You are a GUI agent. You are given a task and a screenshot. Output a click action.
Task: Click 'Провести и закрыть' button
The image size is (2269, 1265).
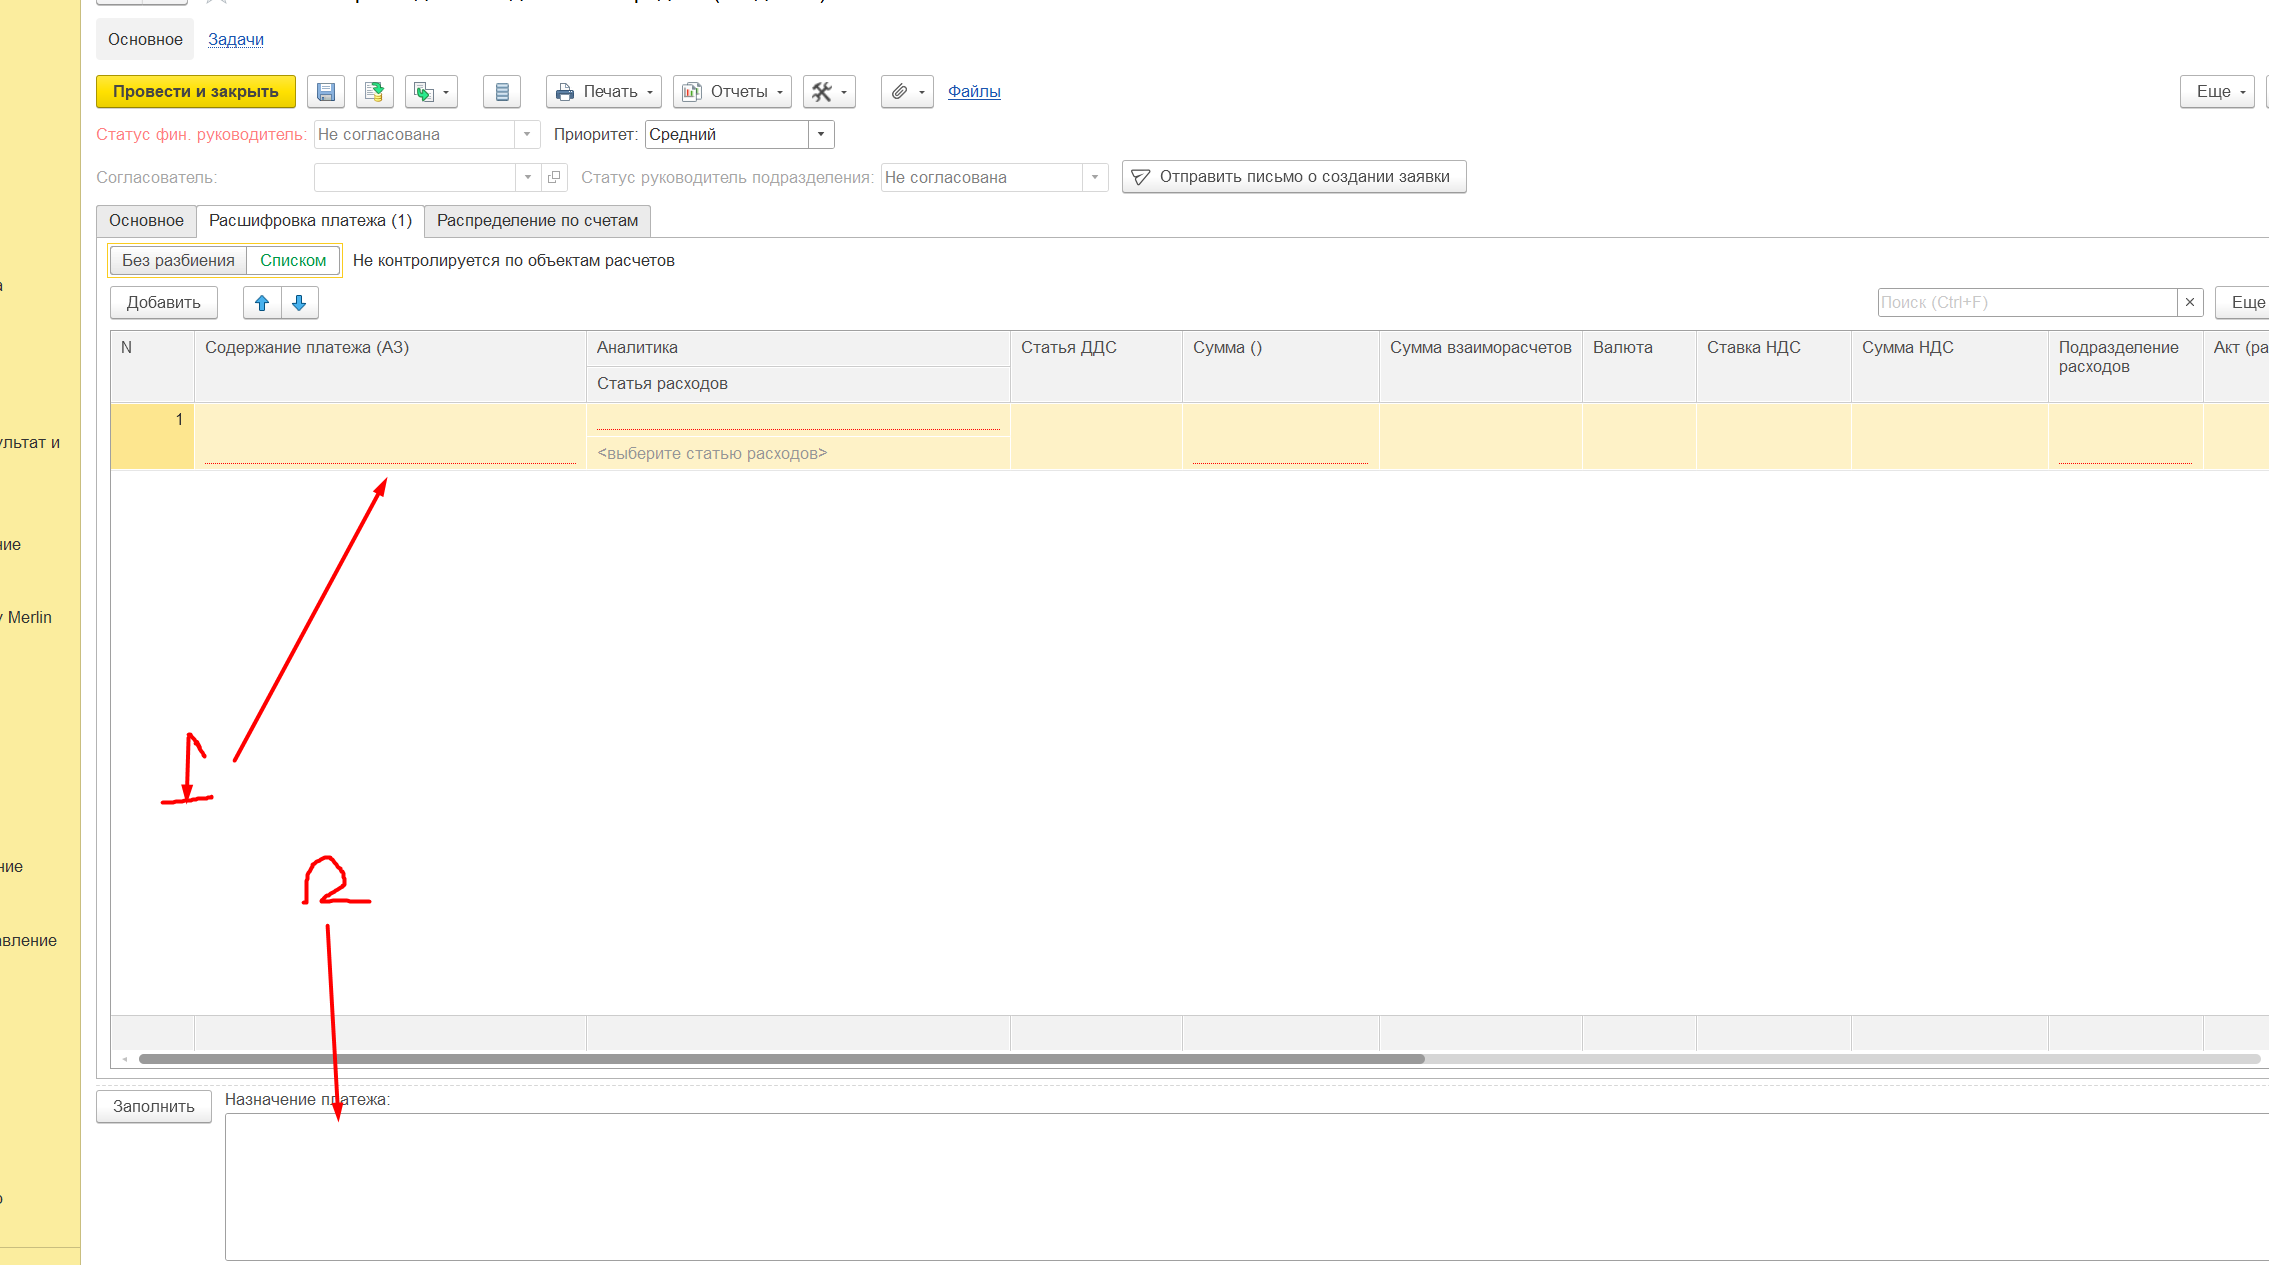coord(196,92)
